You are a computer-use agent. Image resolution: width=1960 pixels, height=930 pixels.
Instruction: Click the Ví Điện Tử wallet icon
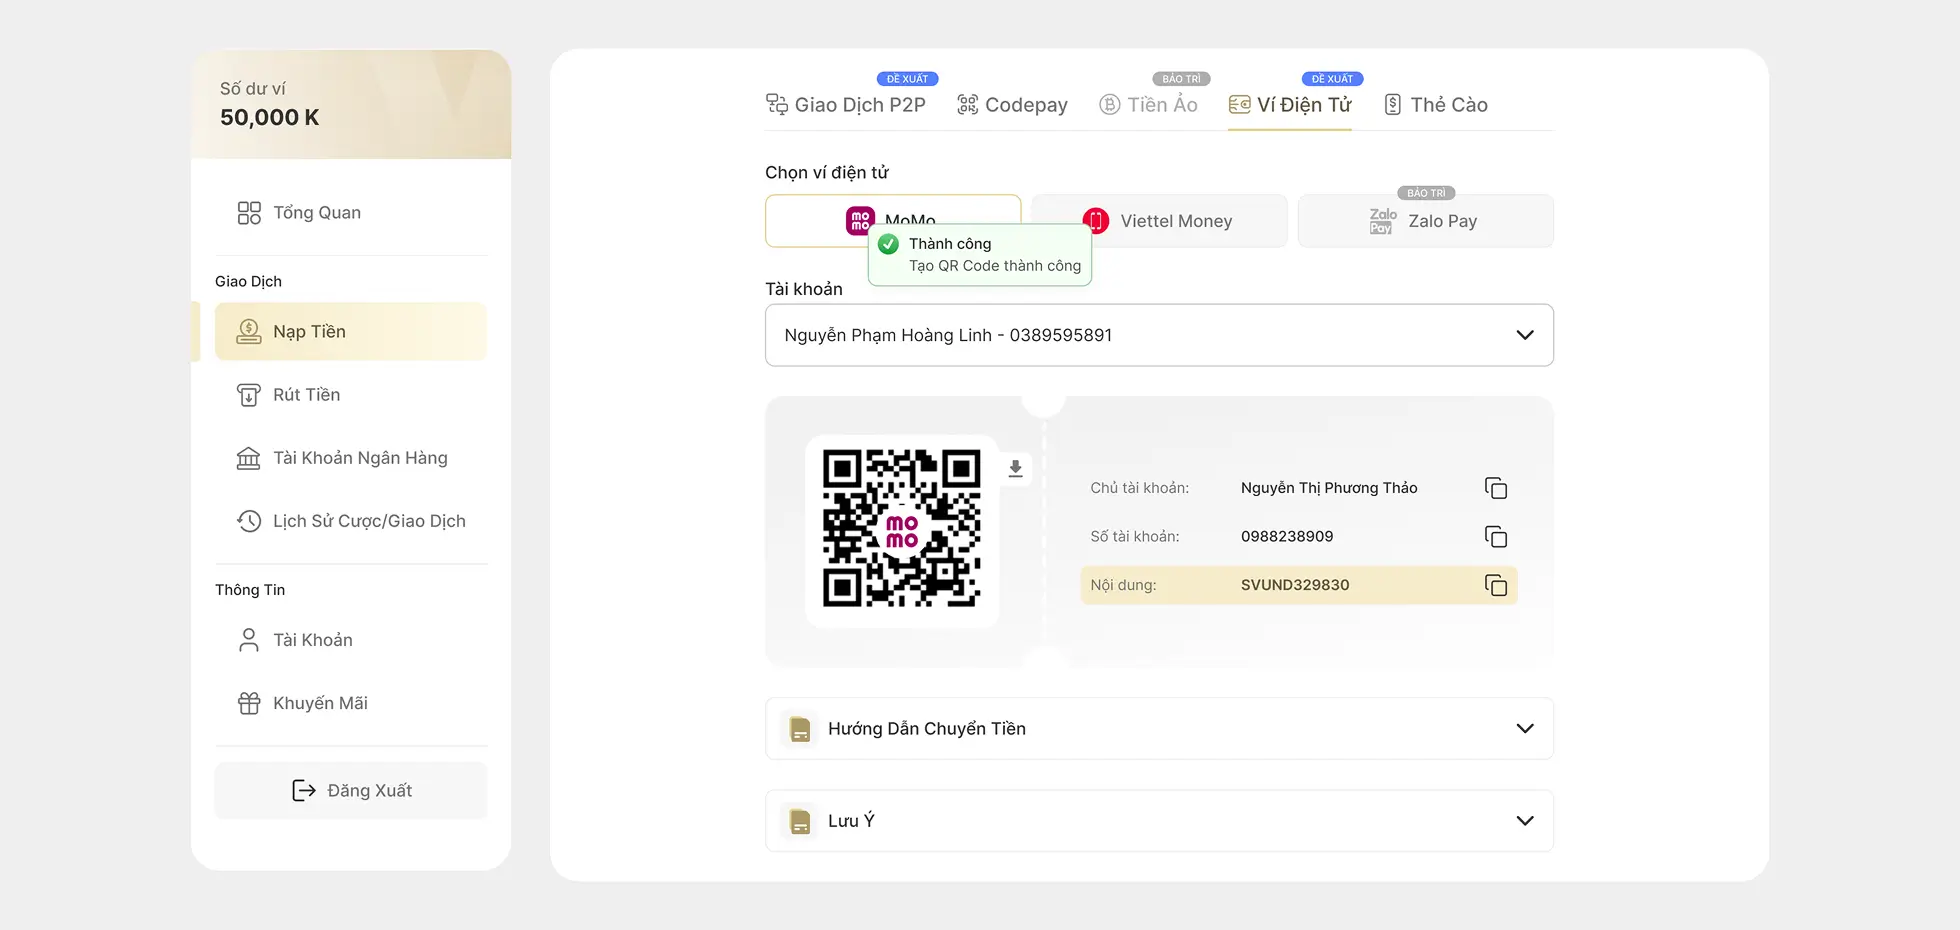[x=1239, y=104]
